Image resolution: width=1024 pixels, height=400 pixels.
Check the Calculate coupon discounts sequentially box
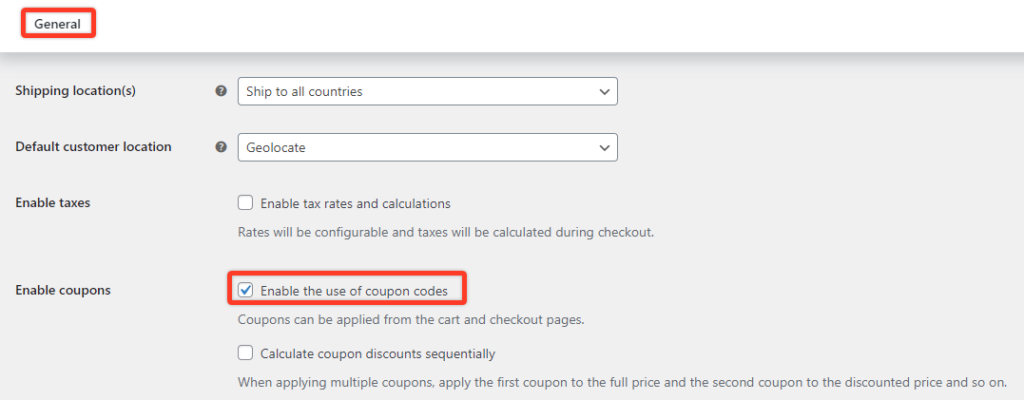[246, 353]
